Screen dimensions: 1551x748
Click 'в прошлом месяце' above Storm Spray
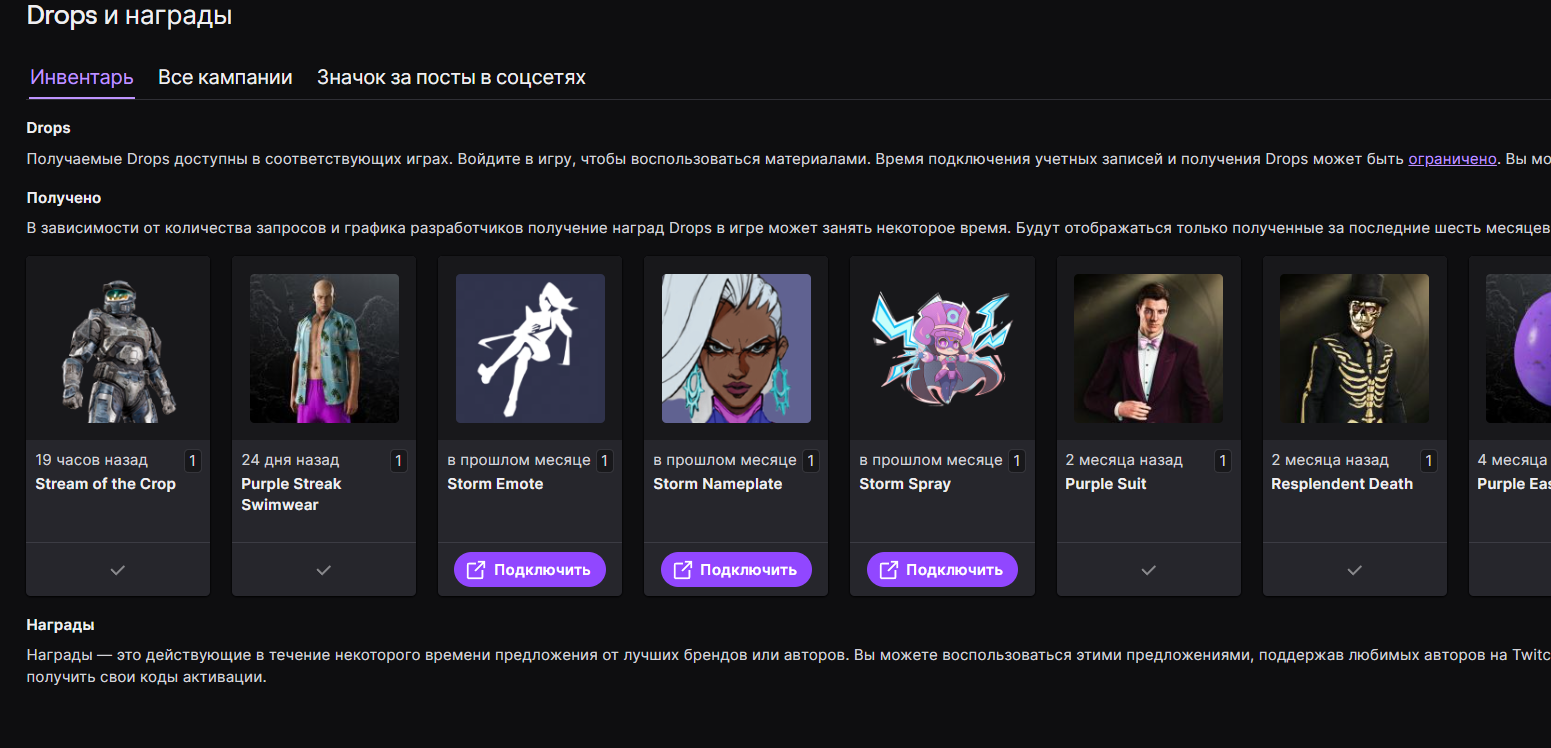tap(931, 460)
